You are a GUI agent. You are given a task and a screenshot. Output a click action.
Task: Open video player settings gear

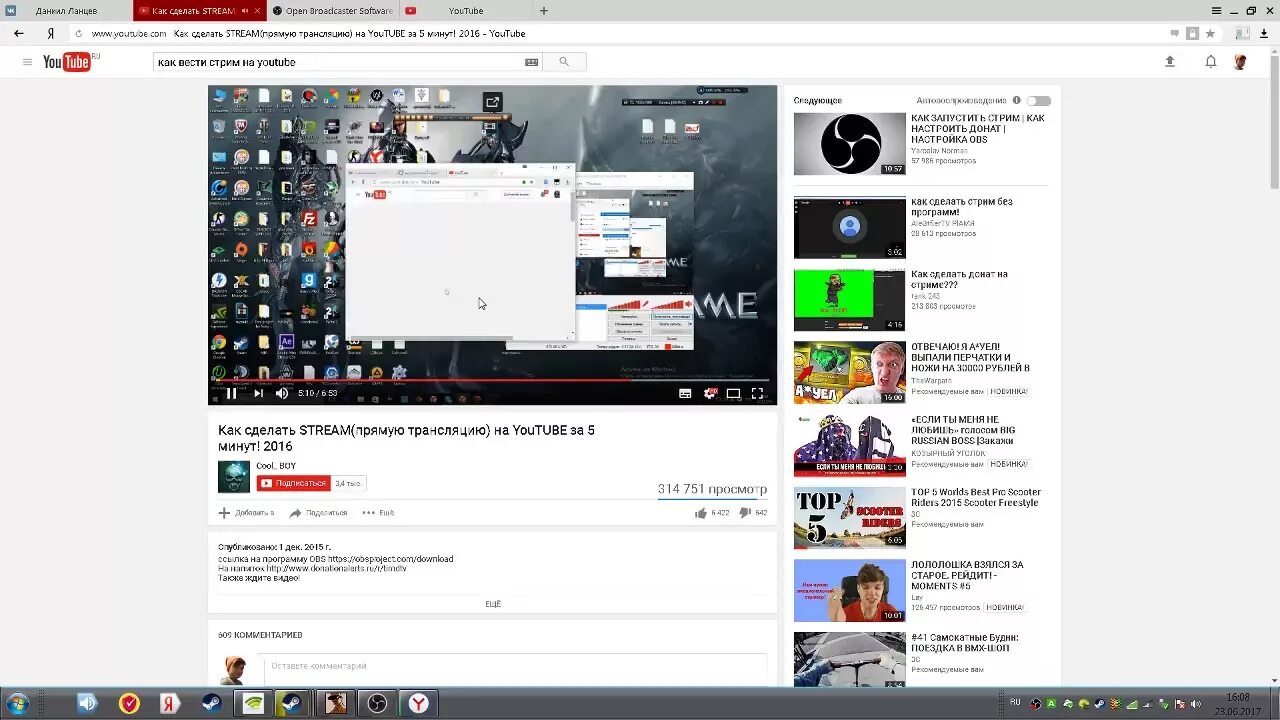click(x=710, y=393)
